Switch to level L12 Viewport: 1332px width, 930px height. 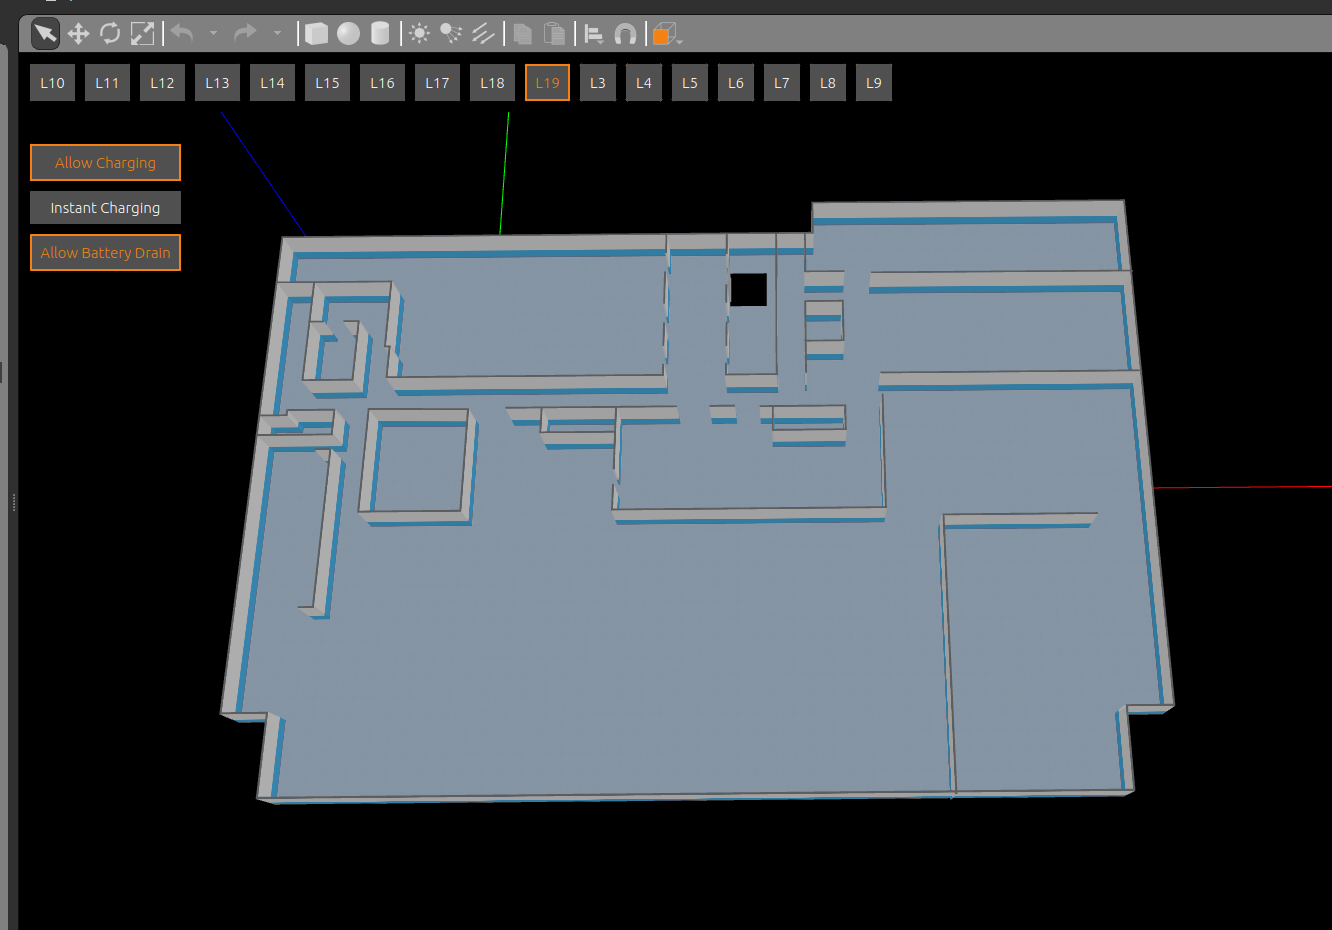[162, 83]
